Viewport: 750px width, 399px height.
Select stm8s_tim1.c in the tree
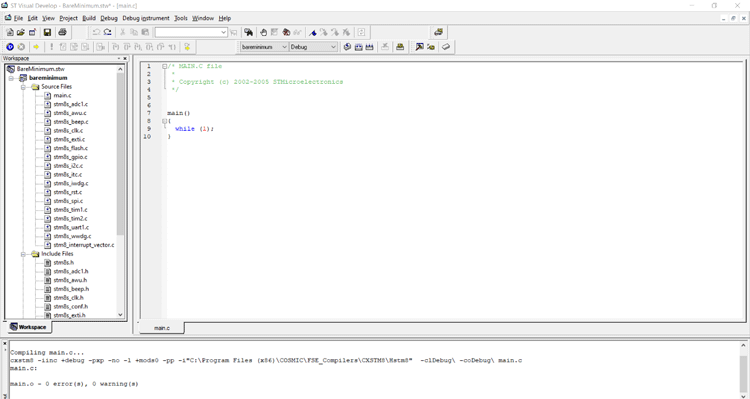click(70, 210)
